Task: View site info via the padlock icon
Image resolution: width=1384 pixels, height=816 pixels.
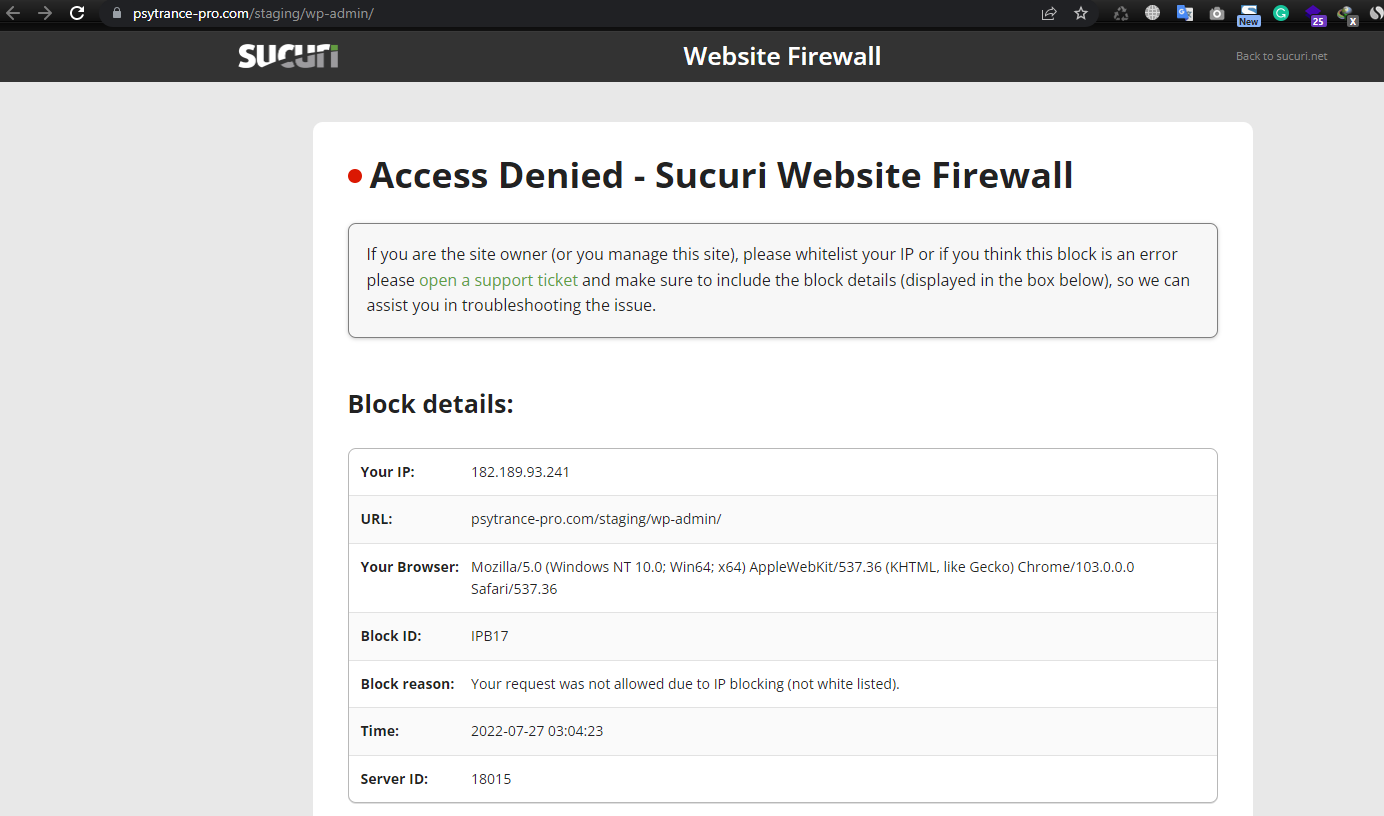Action: click(x=116, y=14)
